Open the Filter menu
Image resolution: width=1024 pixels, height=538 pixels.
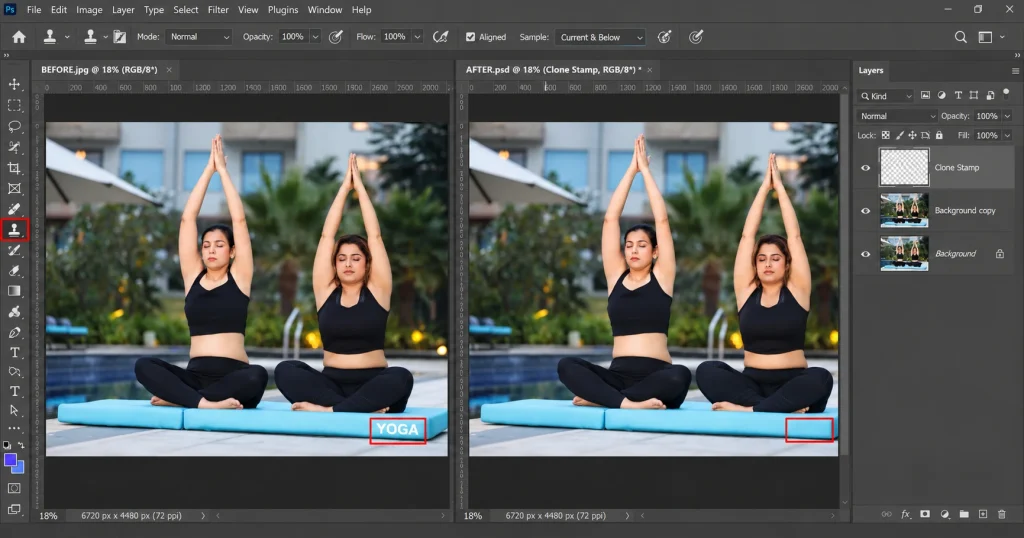tap(218, 10)
